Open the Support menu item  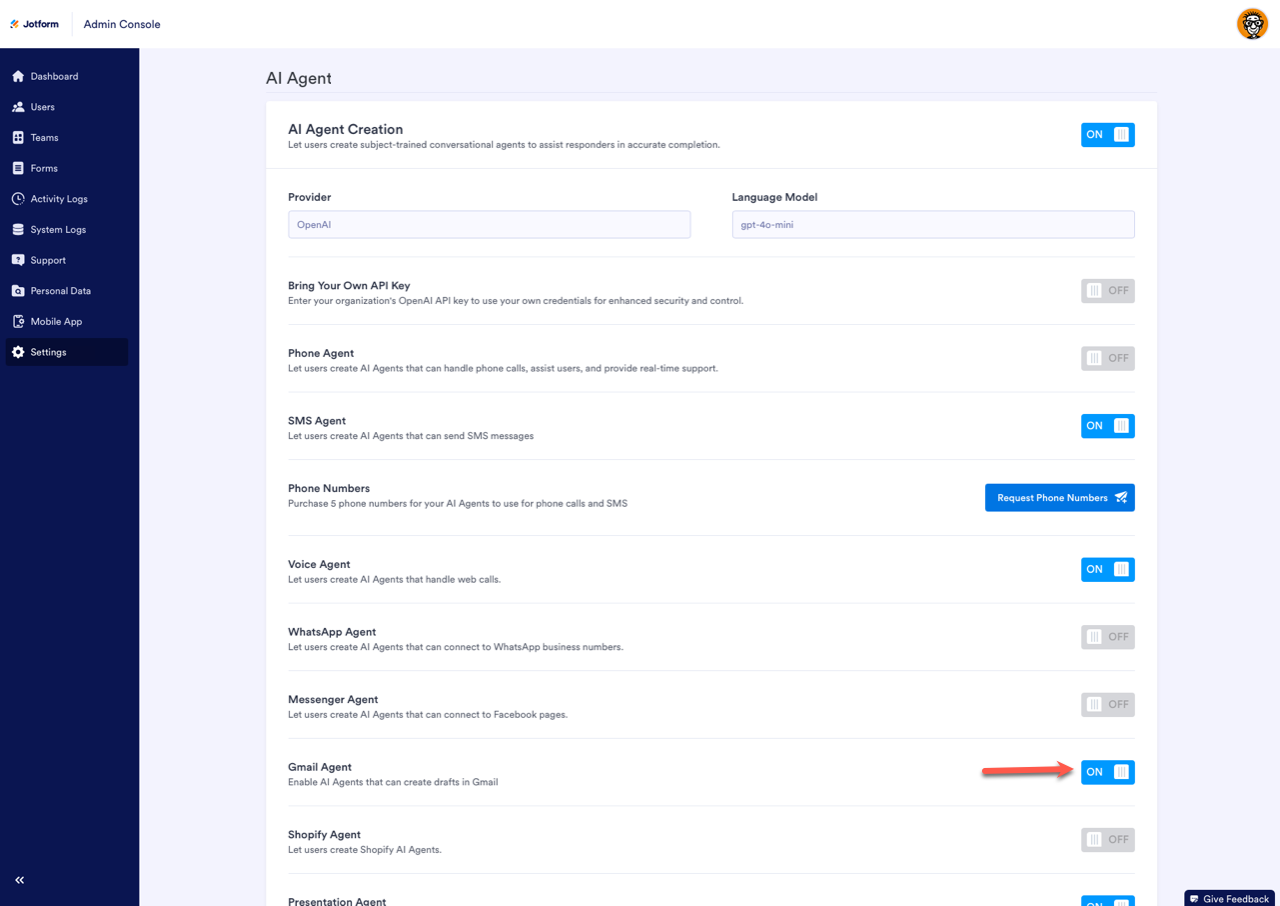[47, 260]
